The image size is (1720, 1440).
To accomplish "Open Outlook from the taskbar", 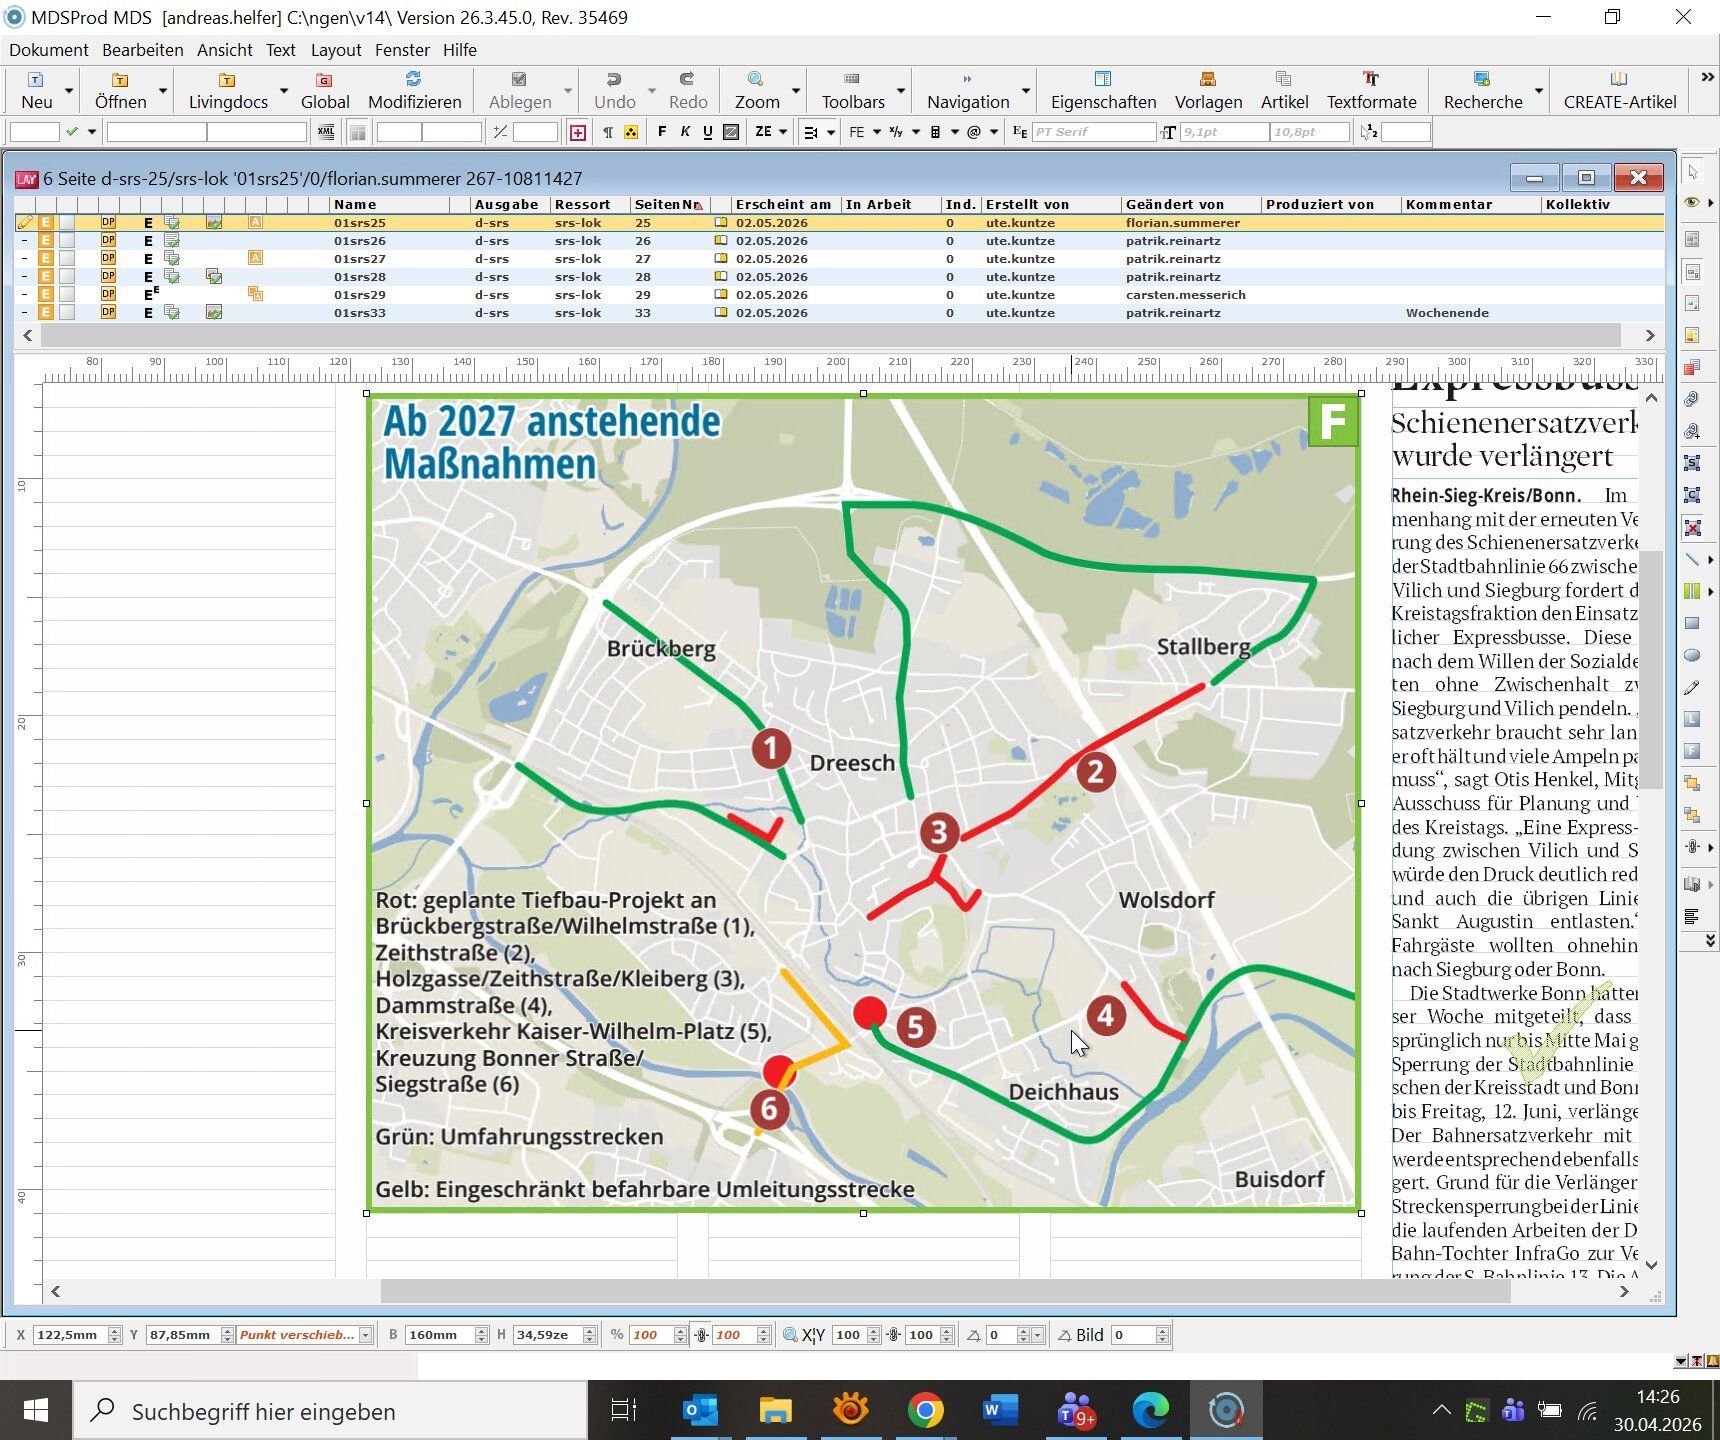I will (x=700, y=1411).
